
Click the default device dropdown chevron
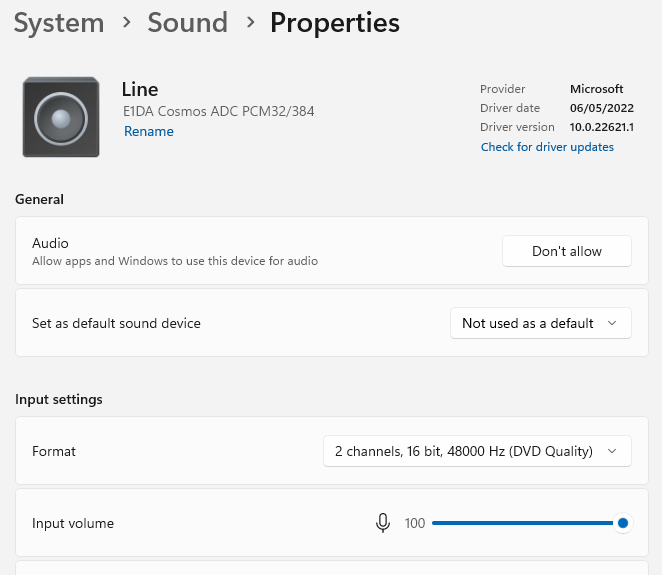[x=613, y=323]
